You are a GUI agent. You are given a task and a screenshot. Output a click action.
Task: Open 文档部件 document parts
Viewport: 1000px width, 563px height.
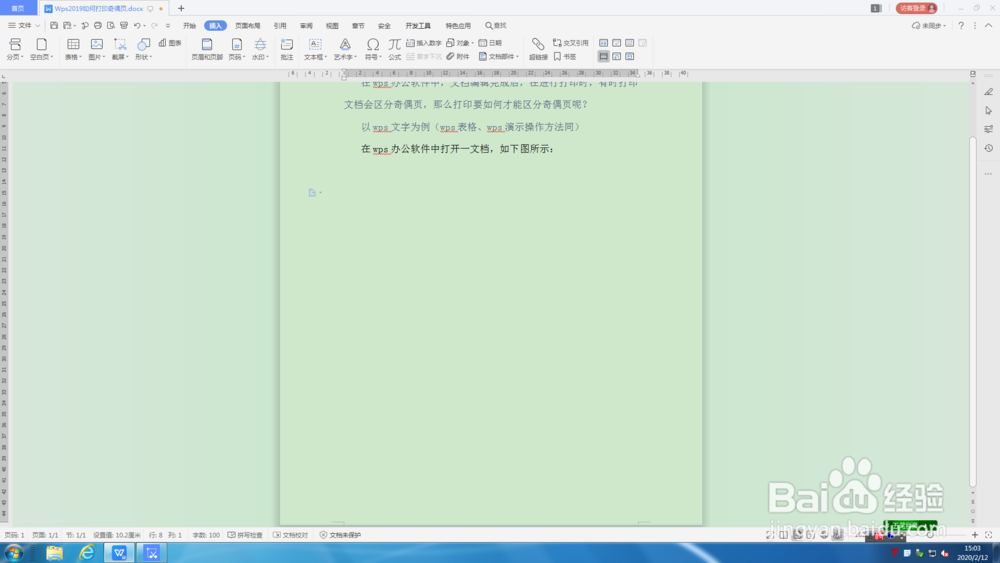point(498,56)
